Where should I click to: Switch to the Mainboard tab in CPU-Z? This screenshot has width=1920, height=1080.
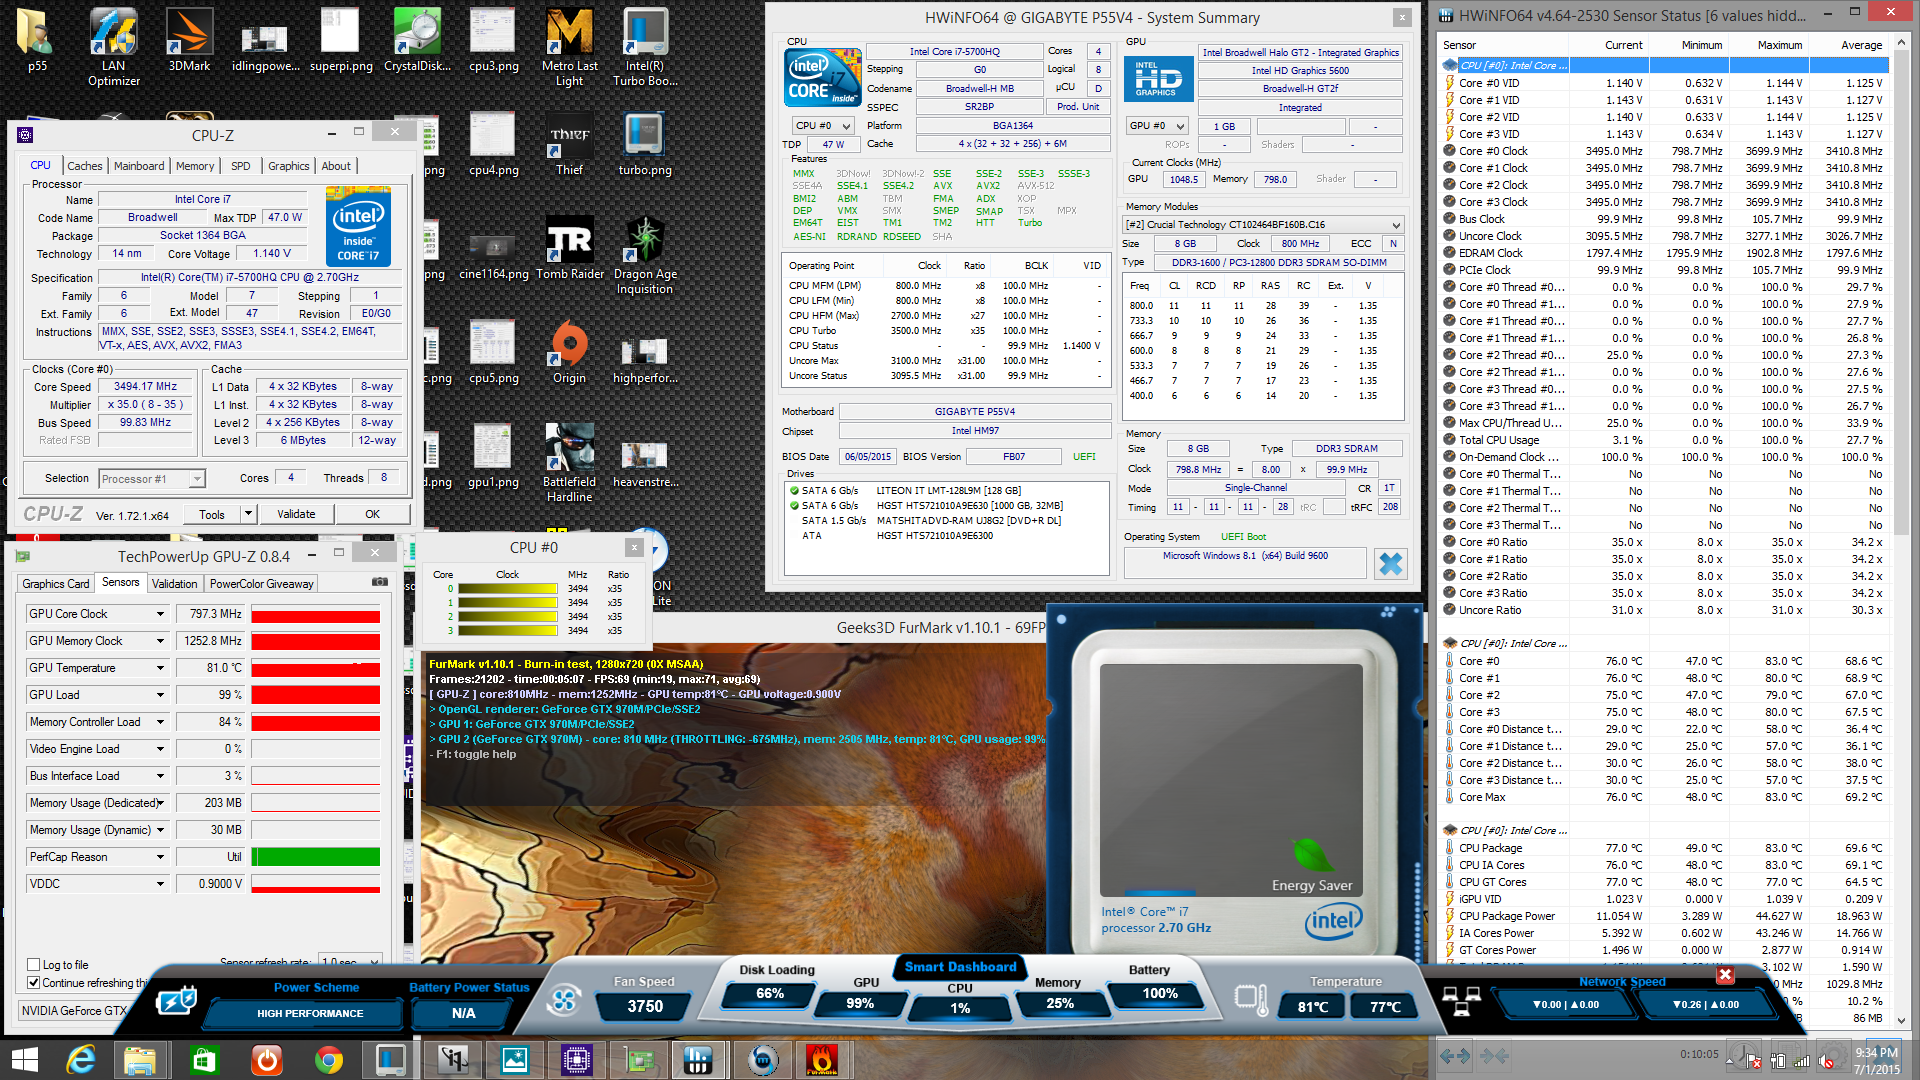click(x=139, y=166)
